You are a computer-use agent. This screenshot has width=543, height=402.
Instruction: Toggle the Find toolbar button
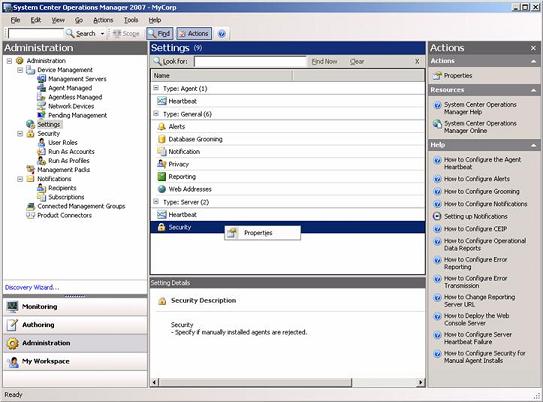point(159,34)
